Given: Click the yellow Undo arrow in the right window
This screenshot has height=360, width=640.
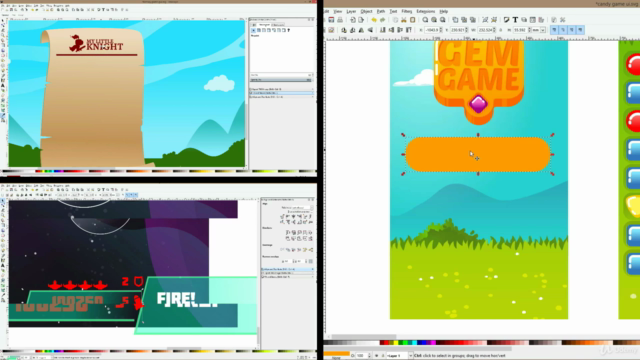Looking at the screenshot, I should tap(374, 20).
